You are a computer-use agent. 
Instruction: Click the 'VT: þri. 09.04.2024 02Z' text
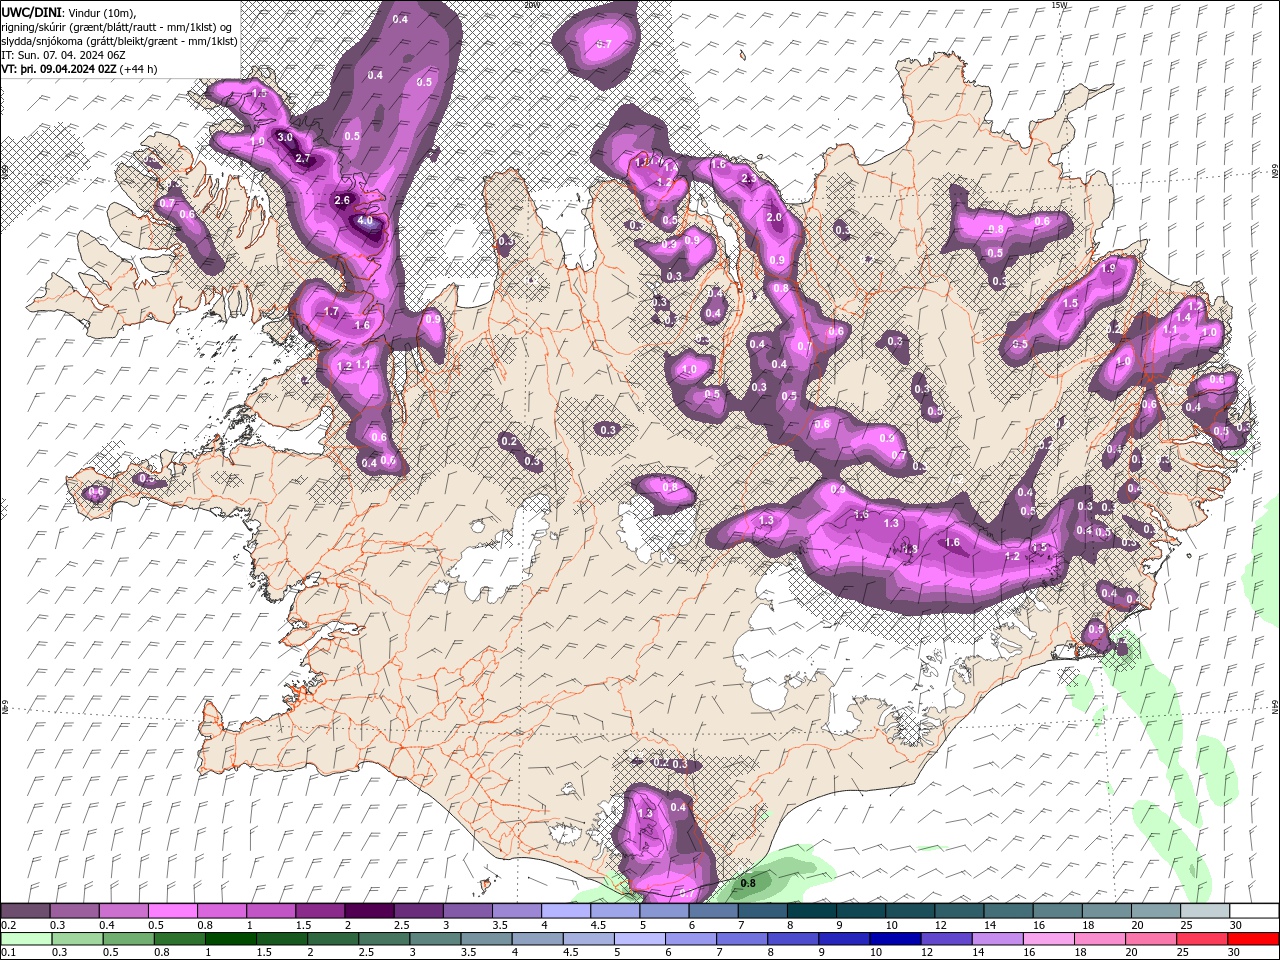point(59,69)
